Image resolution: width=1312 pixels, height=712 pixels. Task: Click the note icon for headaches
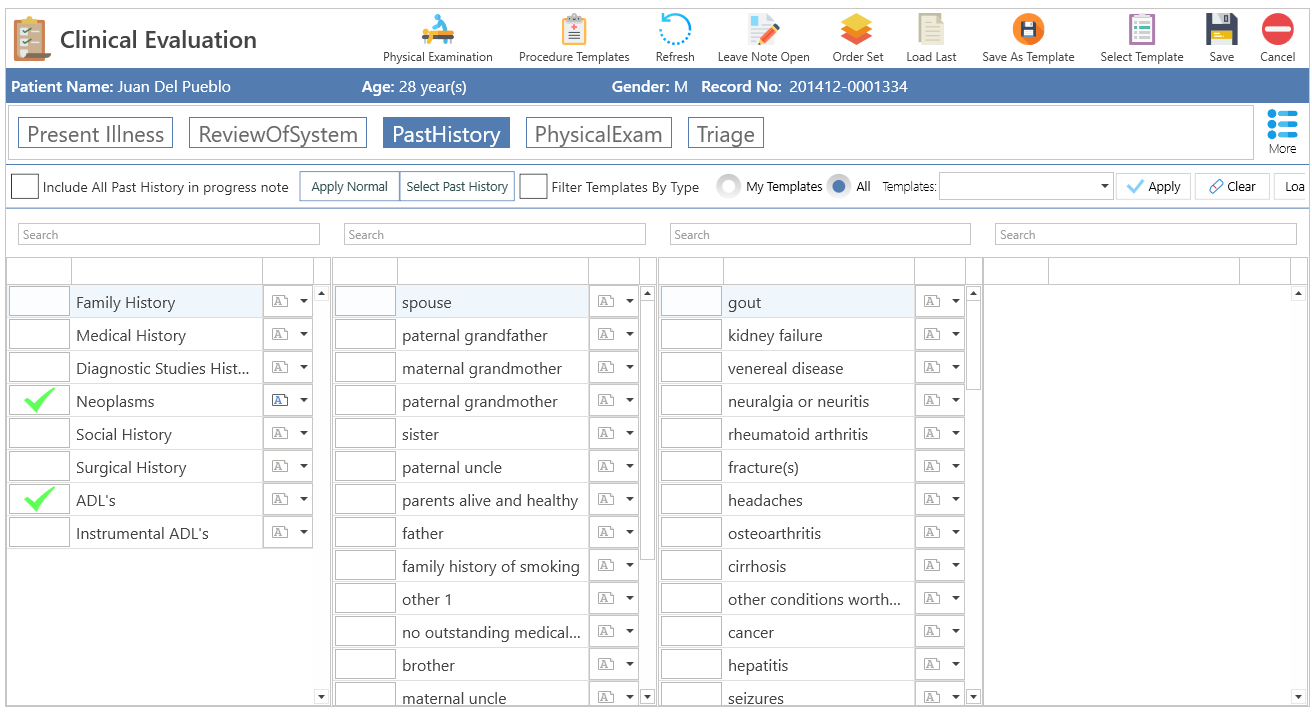[x=932, y=500]
